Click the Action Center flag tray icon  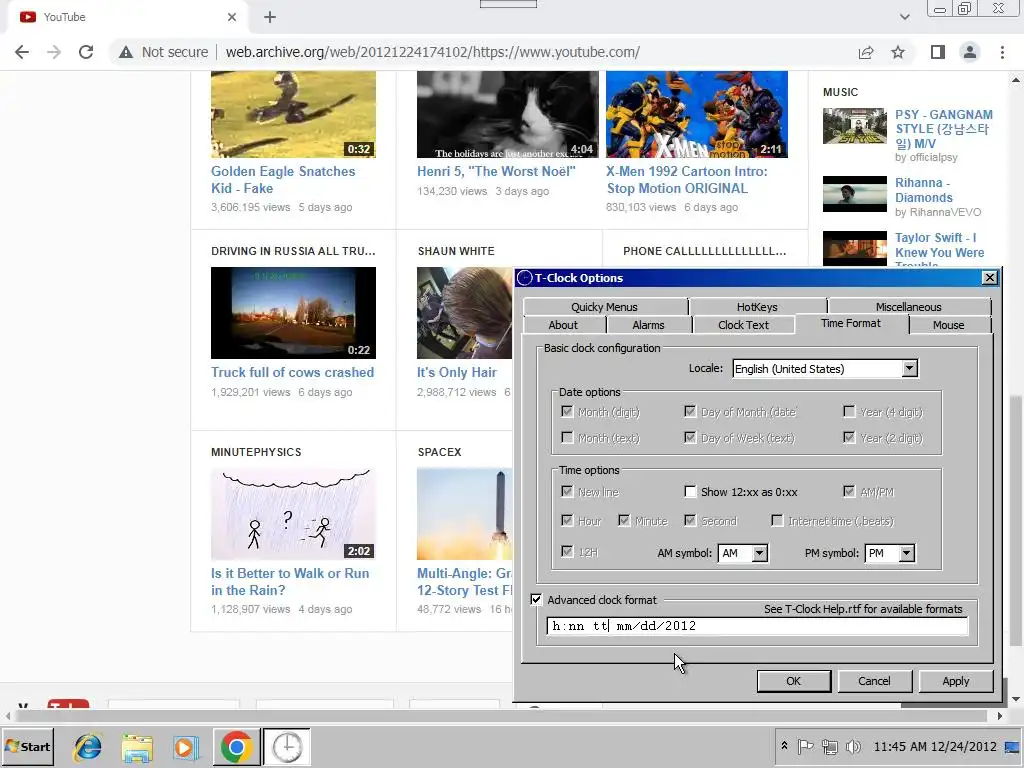805,746
